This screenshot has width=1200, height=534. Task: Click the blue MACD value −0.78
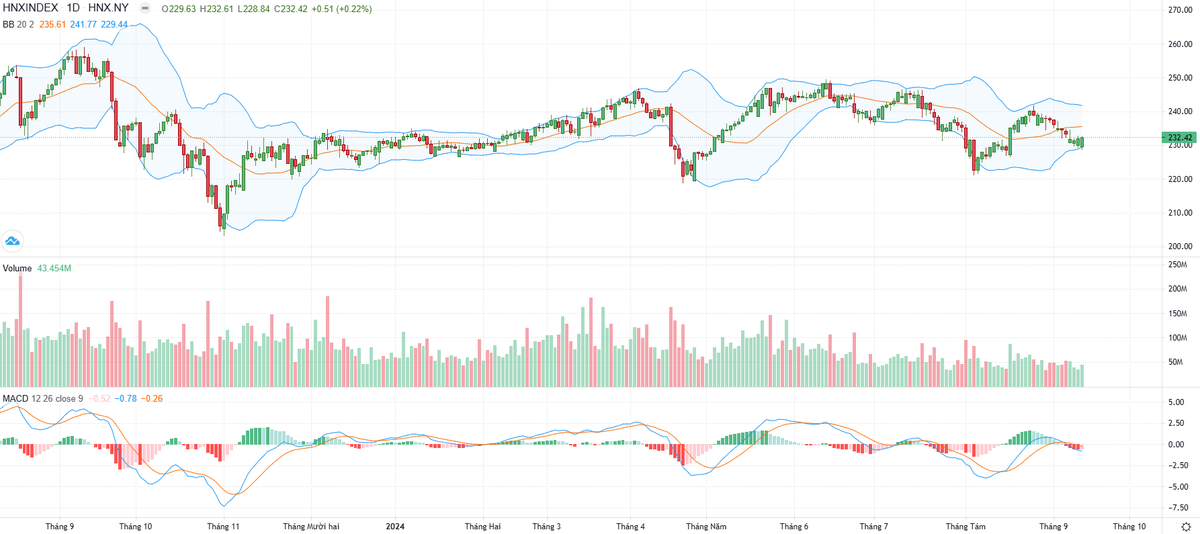pyautogui.click(x=125, y=399)
